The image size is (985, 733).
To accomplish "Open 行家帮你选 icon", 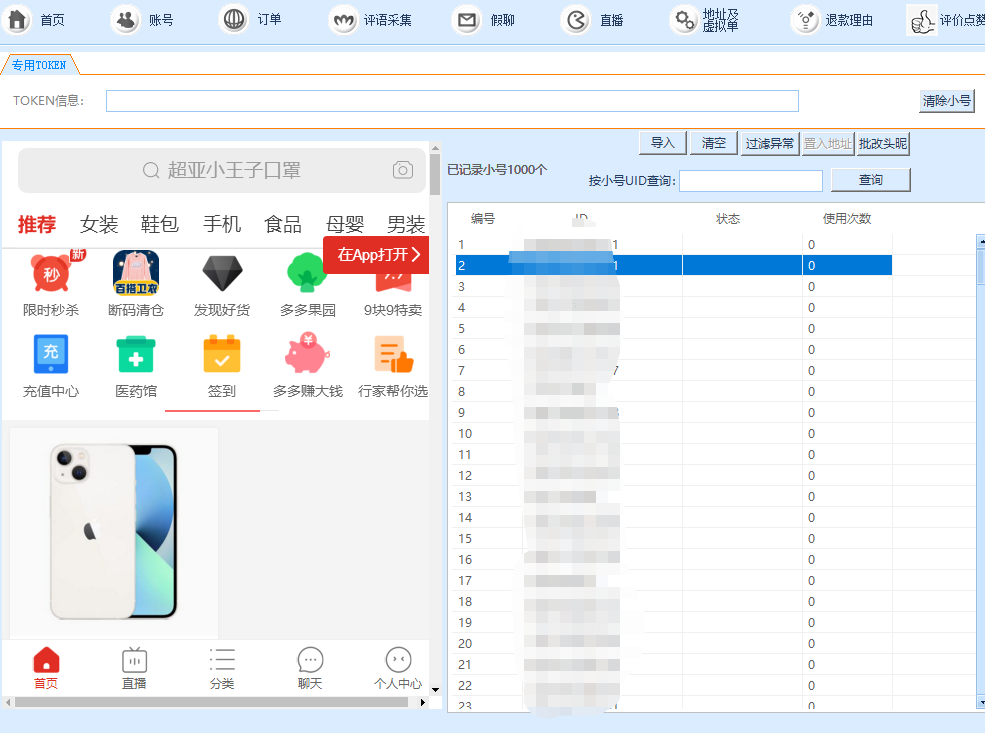I will [x=394, y=354].
